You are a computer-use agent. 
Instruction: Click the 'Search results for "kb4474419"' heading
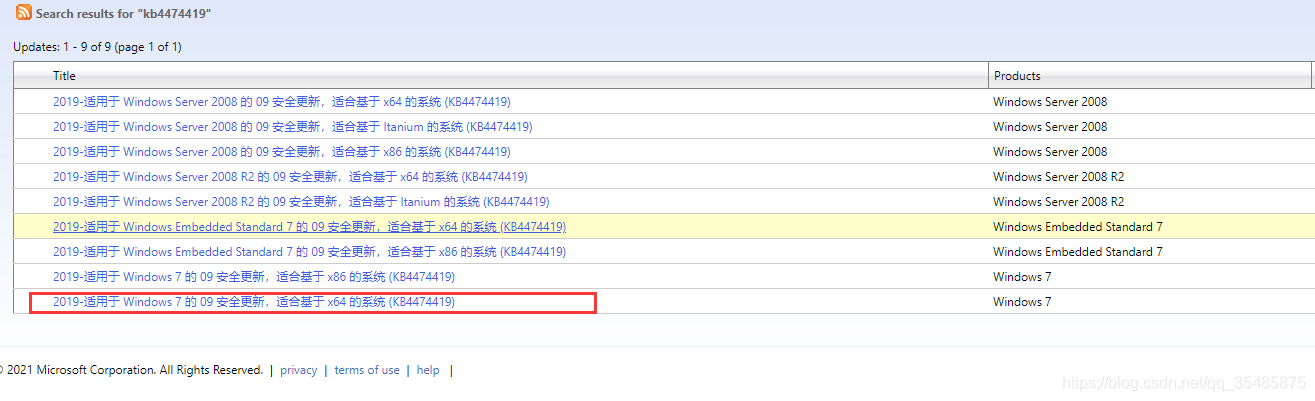click(x=123, y=14)
